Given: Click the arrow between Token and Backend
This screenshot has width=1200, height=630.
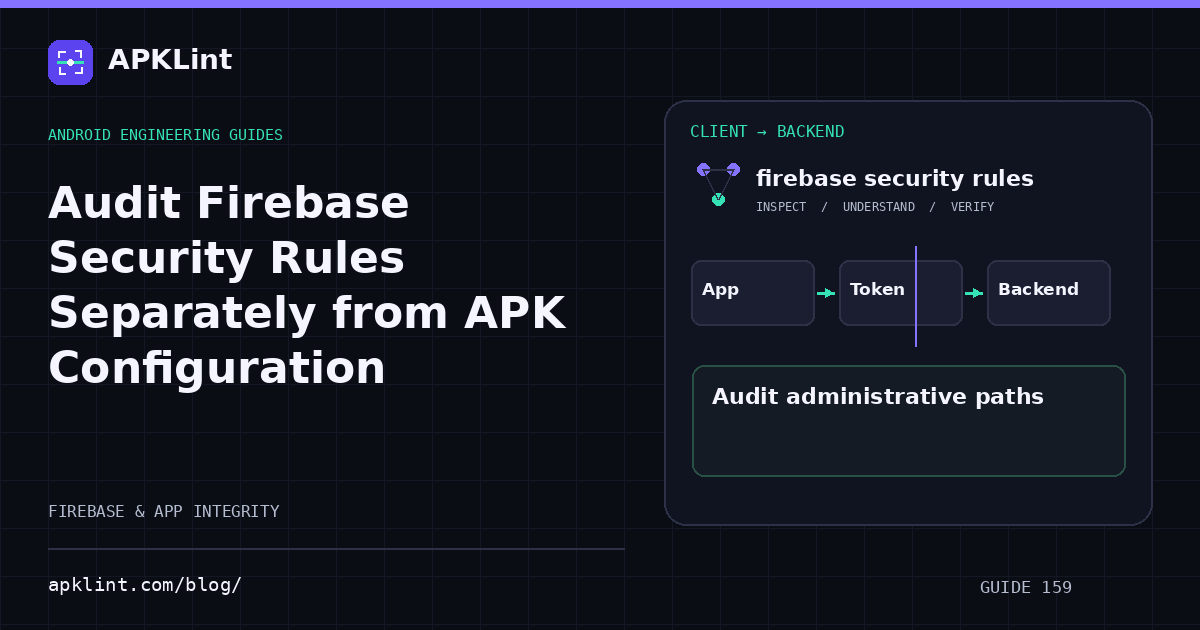Looking at the screenshot, I should (x=974, y=293).
